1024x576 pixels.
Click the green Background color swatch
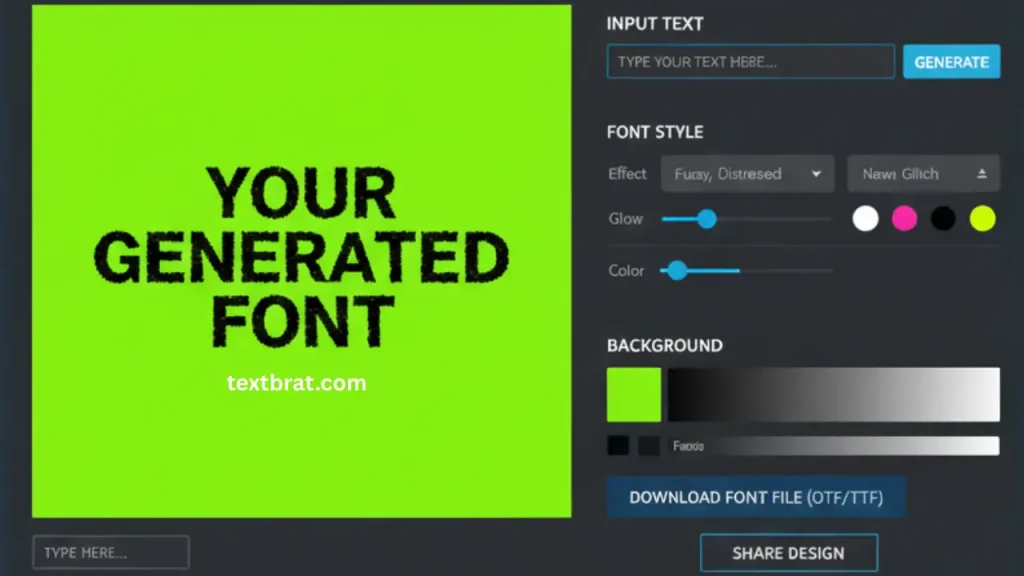pyautogui.click(x=634, y=395)
